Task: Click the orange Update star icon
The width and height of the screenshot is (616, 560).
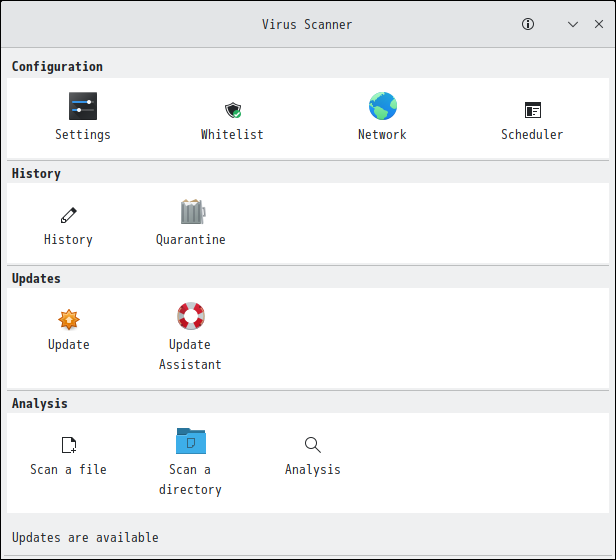Action: tap(69, 319)
